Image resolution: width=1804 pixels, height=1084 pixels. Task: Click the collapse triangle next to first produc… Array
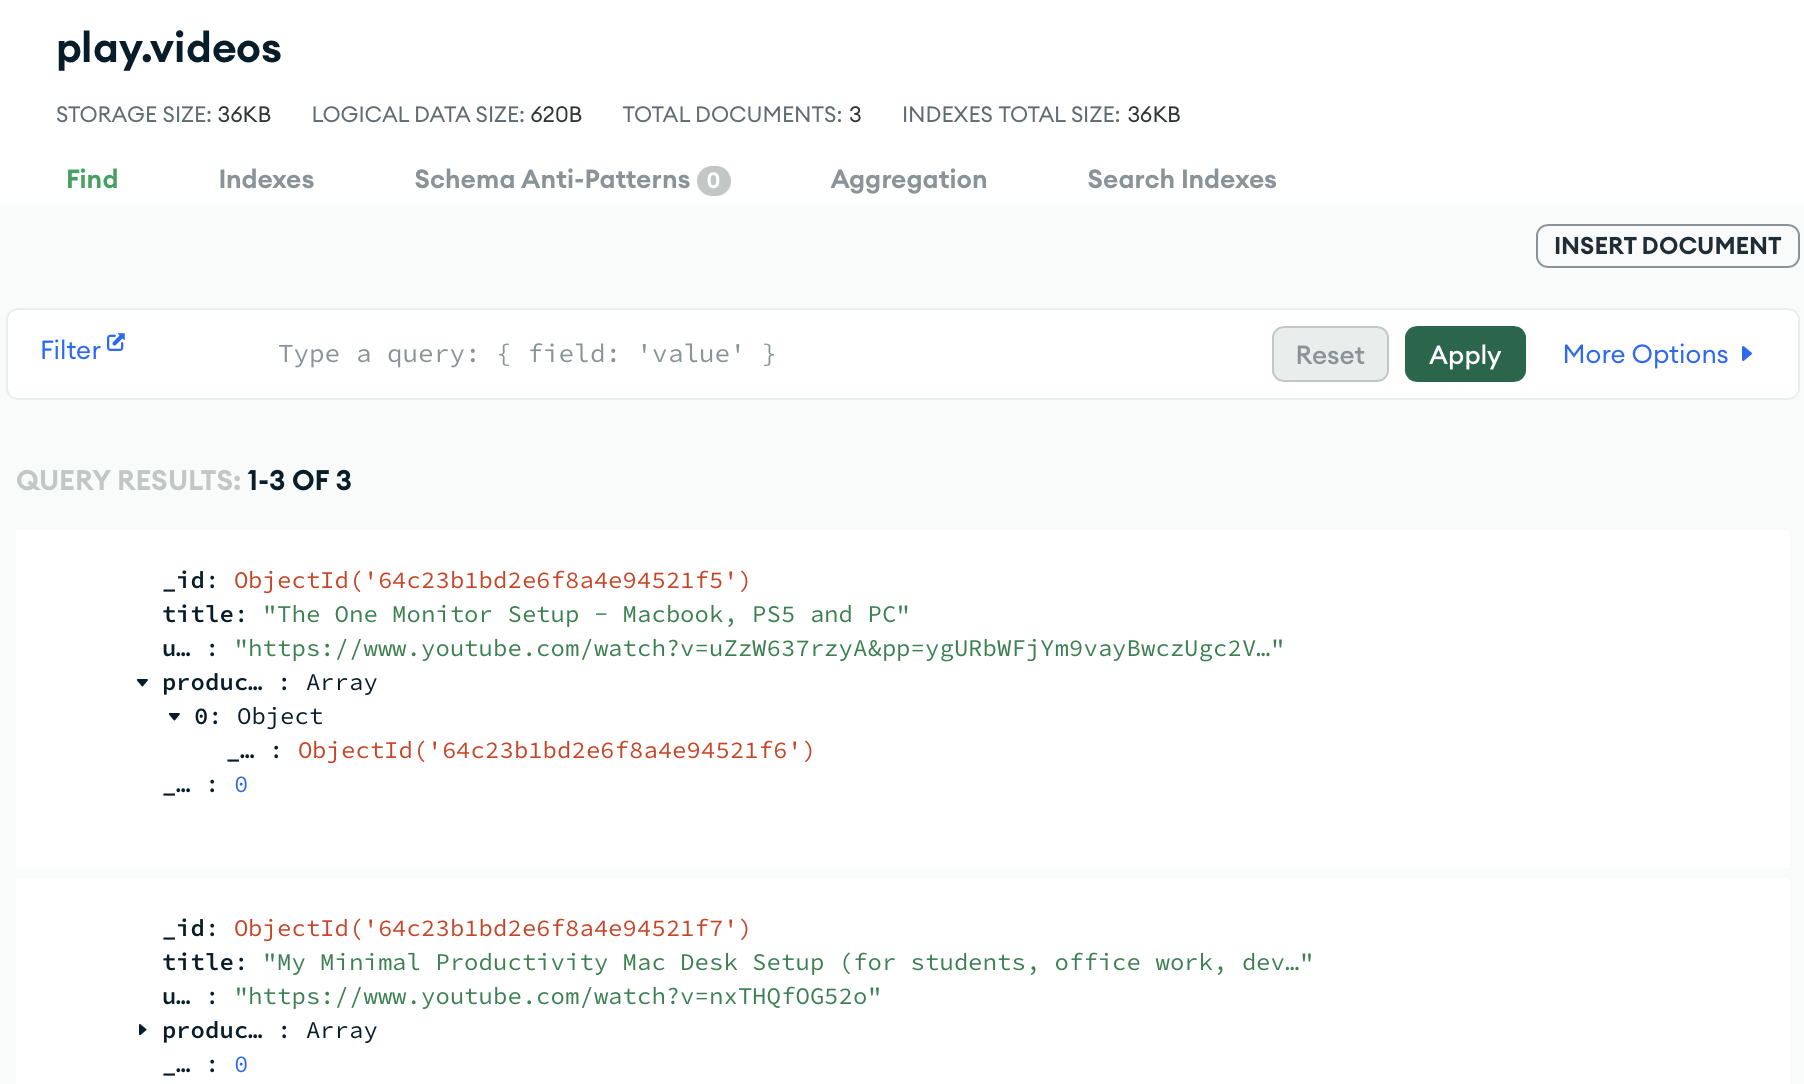[142, 682]
